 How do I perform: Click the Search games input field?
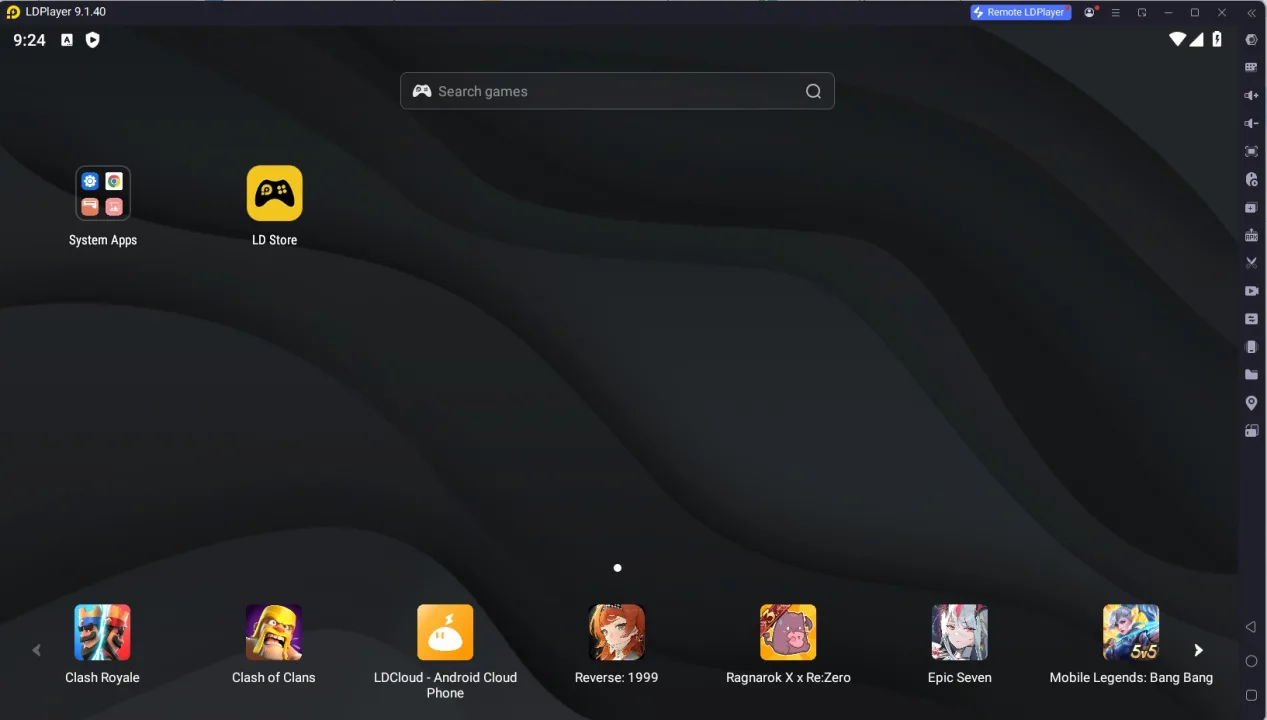[x=617, y=91]
